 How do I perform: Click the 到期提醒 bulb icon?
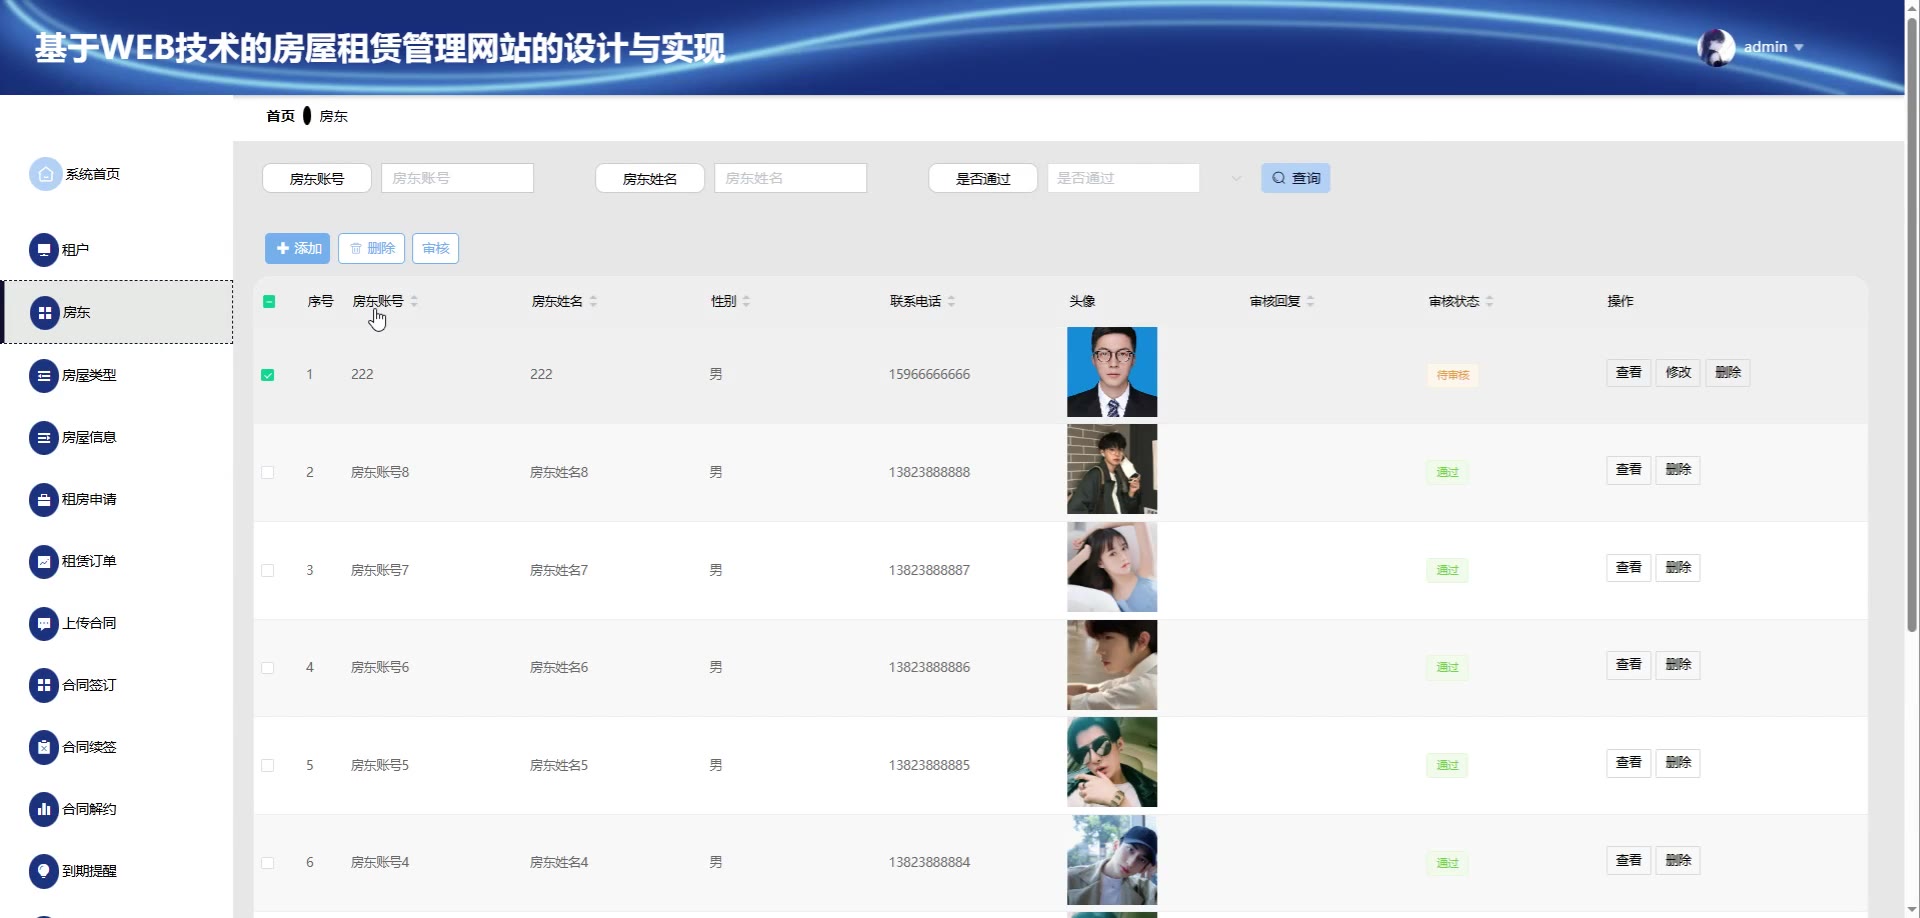[44, 872]
